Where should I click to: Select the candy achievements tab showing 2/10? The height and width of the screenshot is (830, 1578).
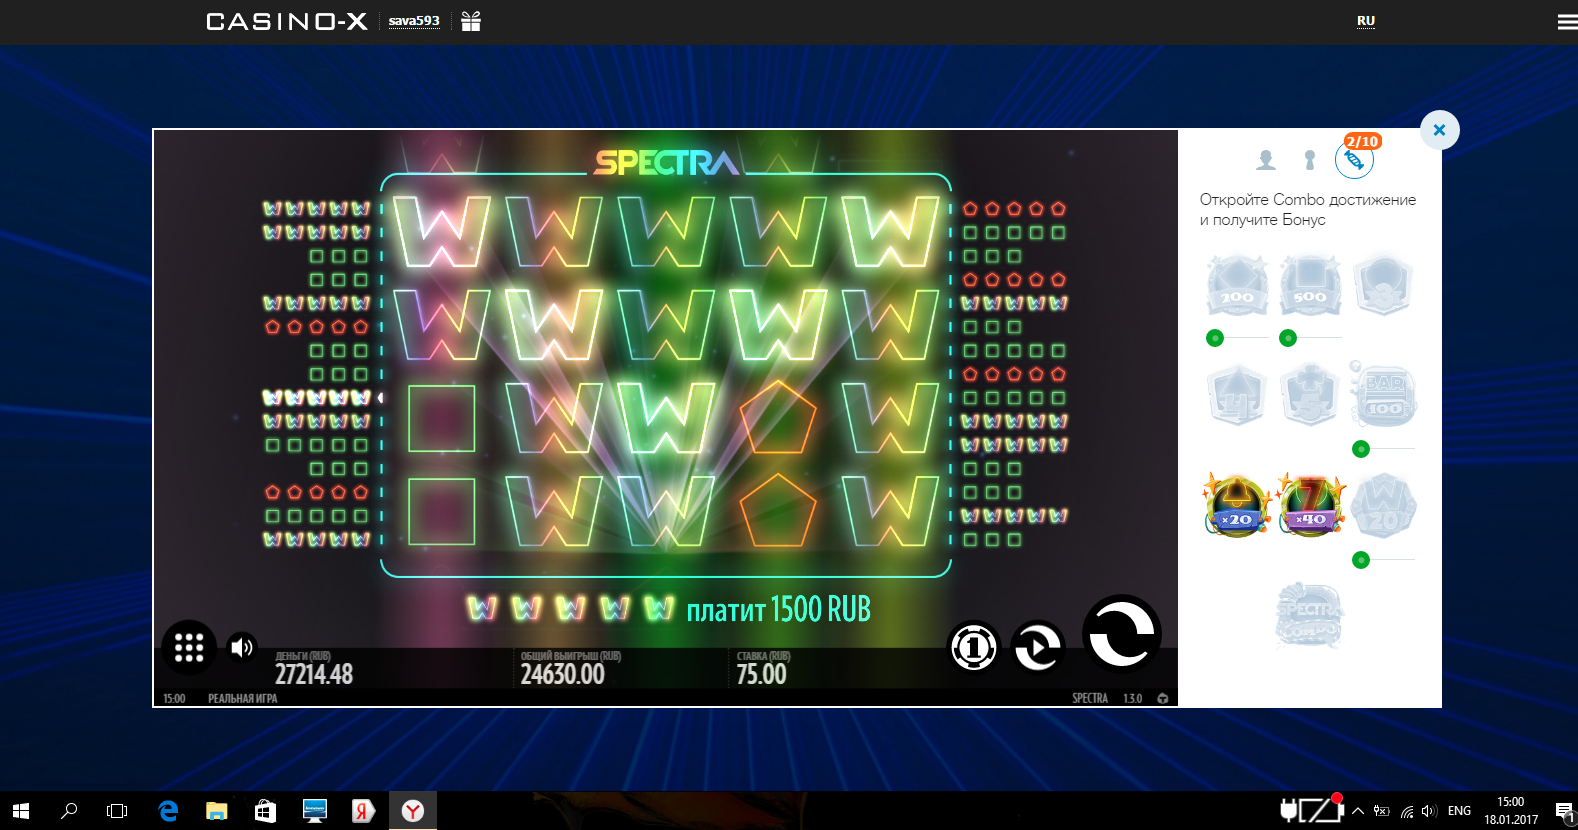pos(1354,160)
